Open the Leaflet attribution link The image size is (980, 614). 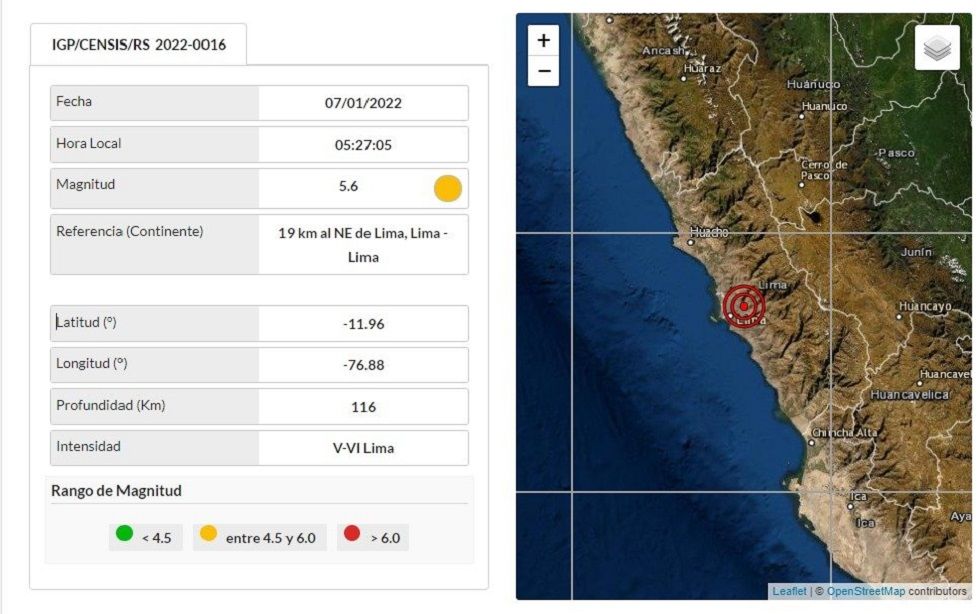788,592
